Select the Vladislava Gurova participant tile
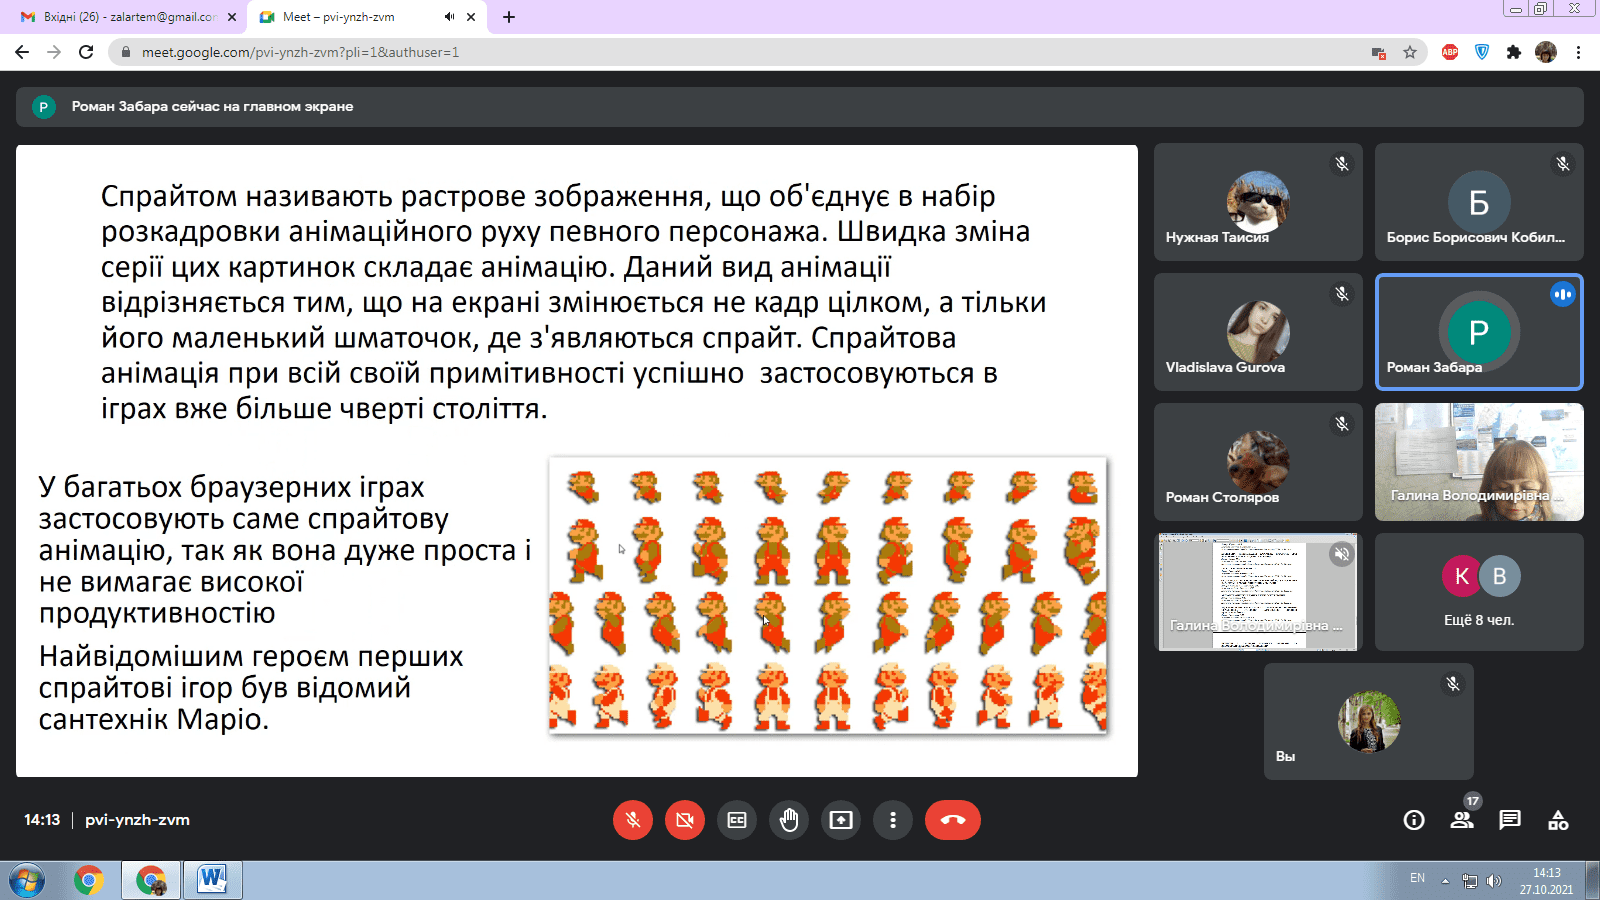The width and height of the screenshot is (1600, 900). pyautogui.click(x=1258, y=332)
